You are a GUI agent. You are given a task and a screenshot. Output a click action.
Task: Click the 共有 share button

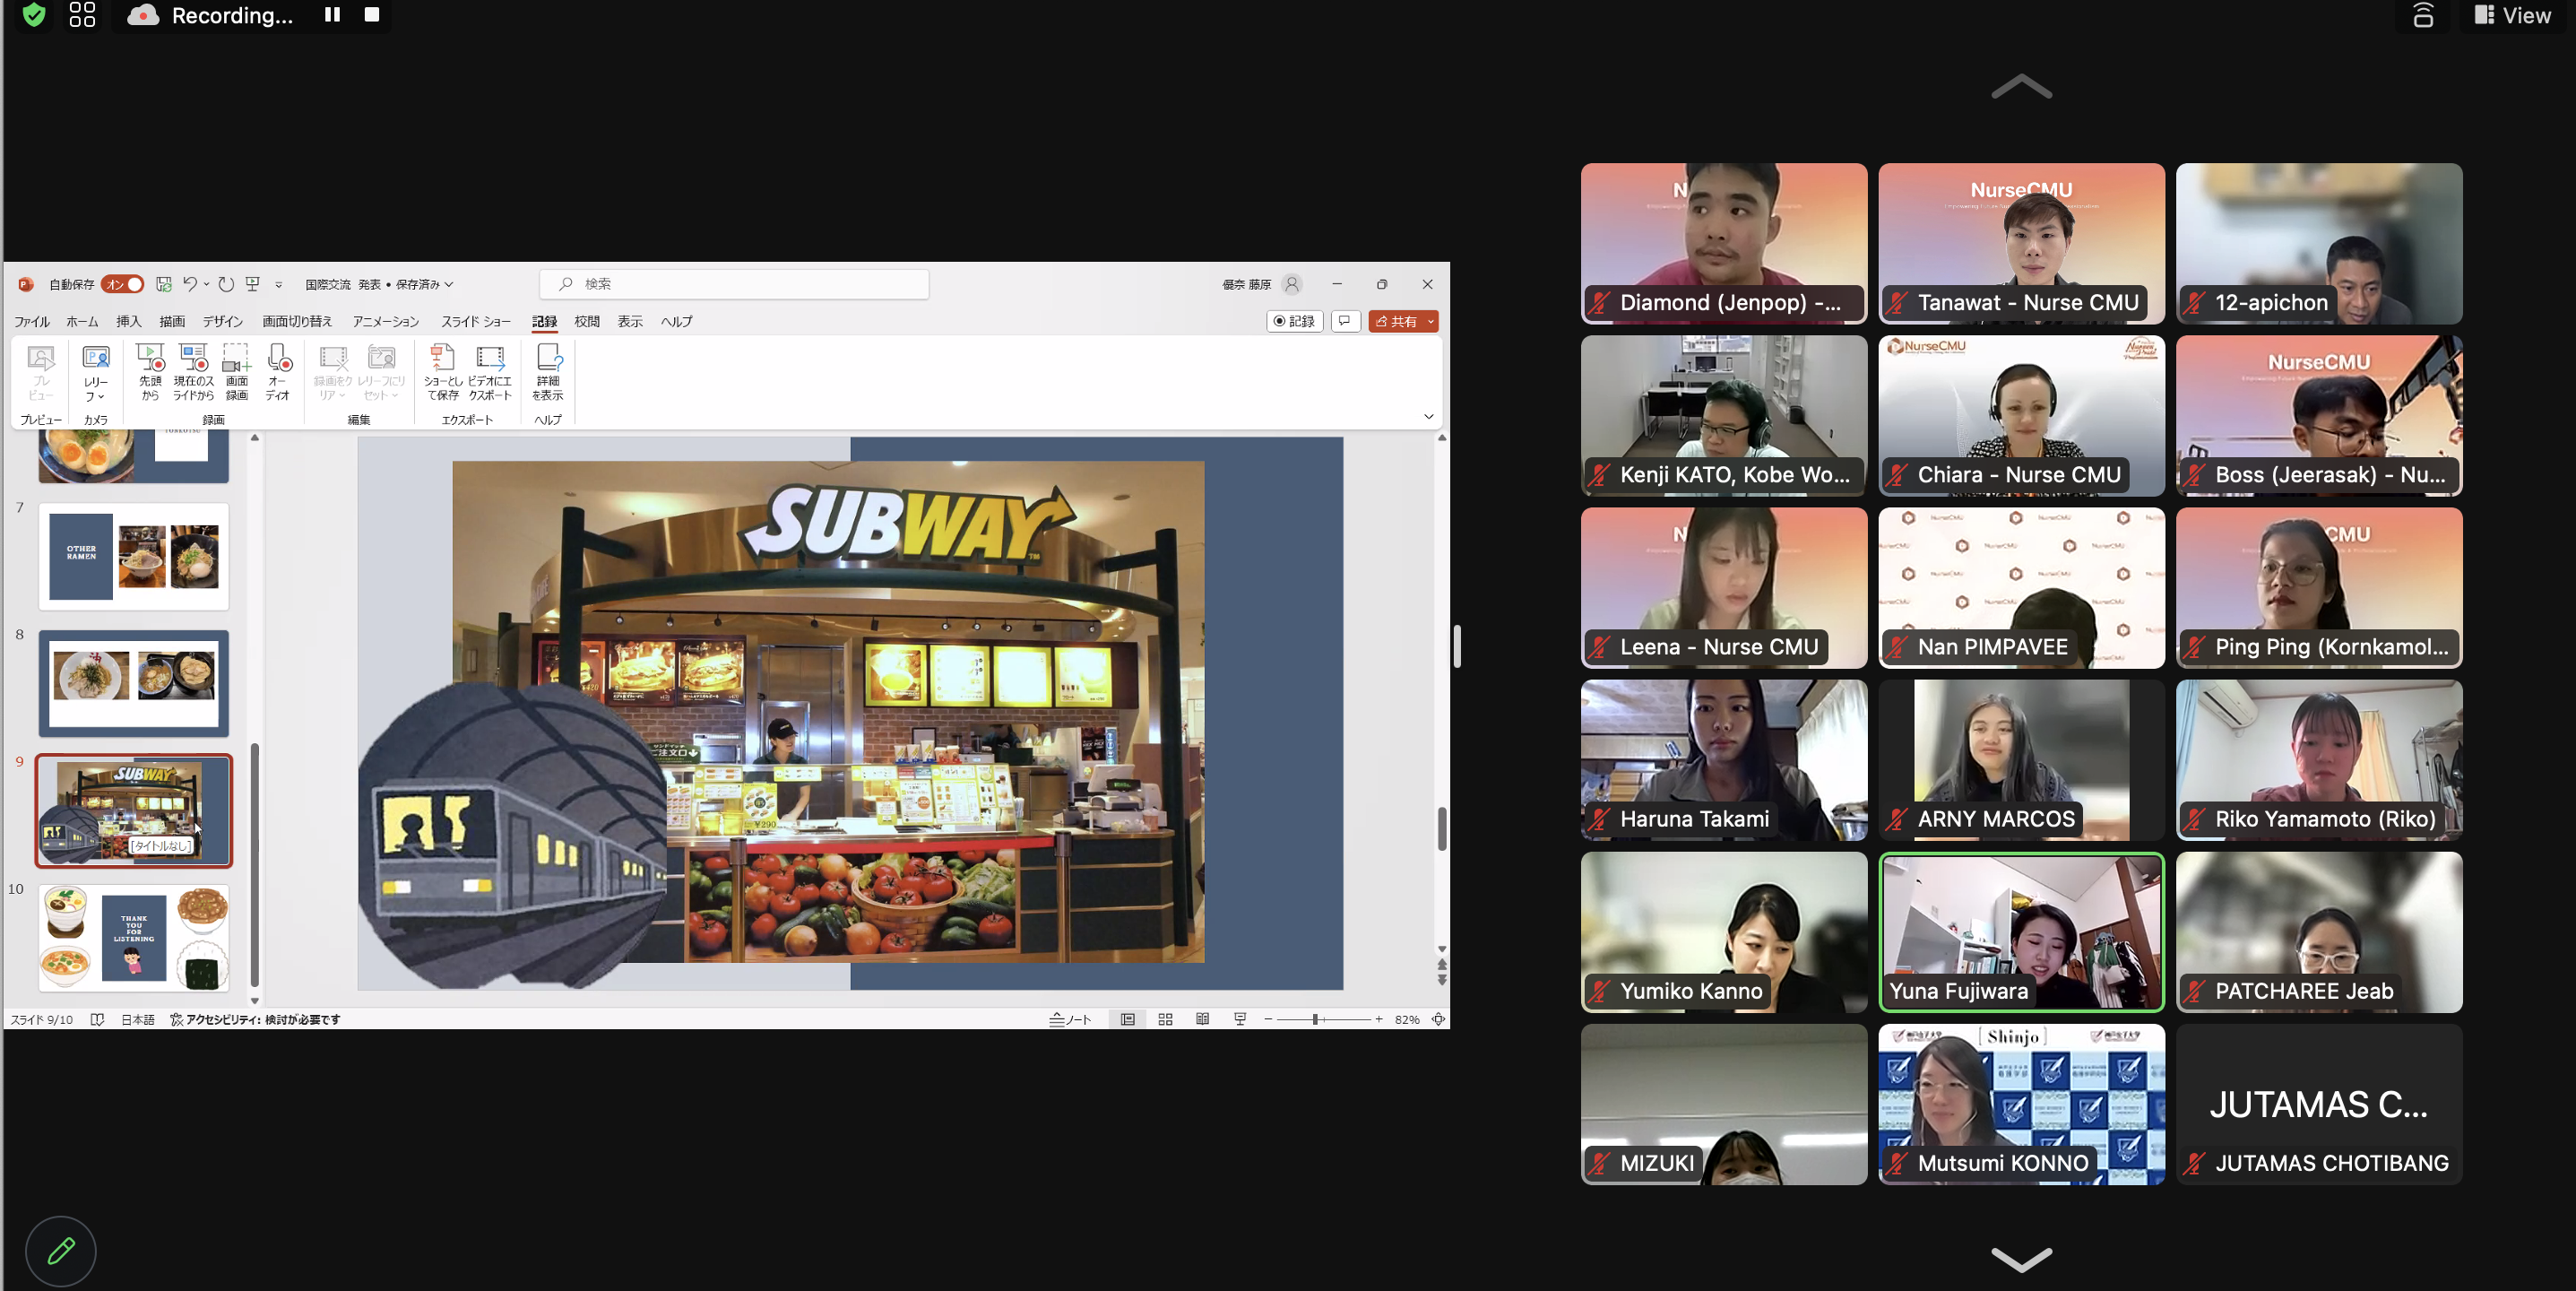click(x=1396, y=321)
